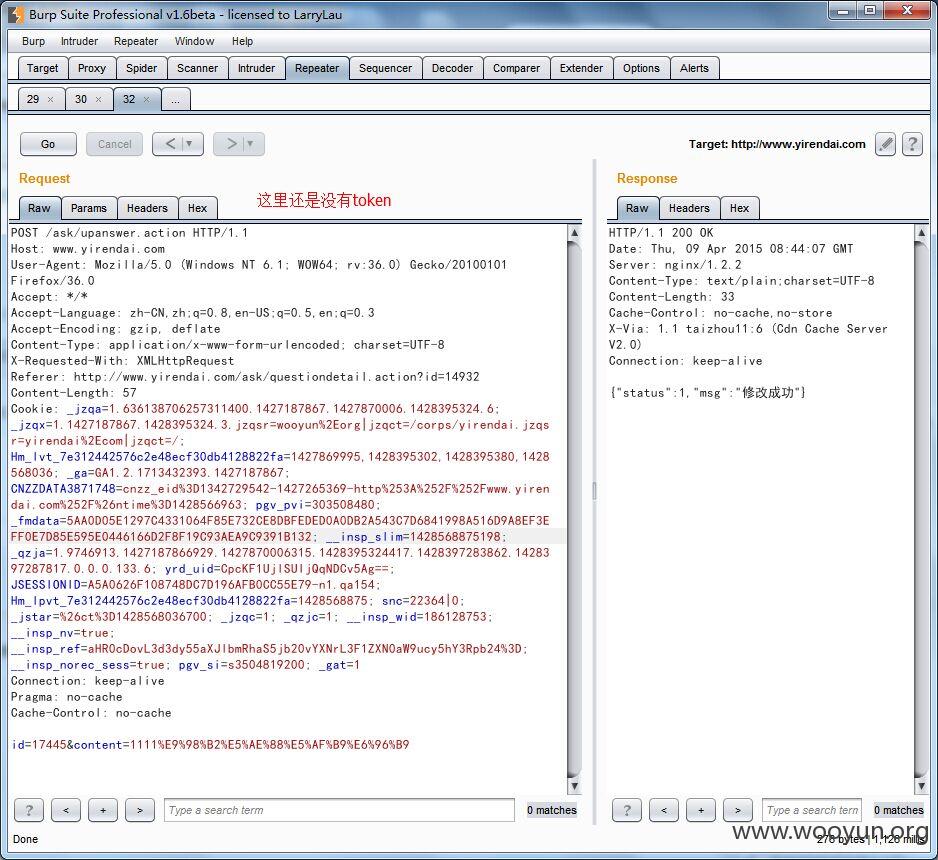Viewport: 938px width, 860px height.
Task: Go back in request history
Action: point(170,144)
